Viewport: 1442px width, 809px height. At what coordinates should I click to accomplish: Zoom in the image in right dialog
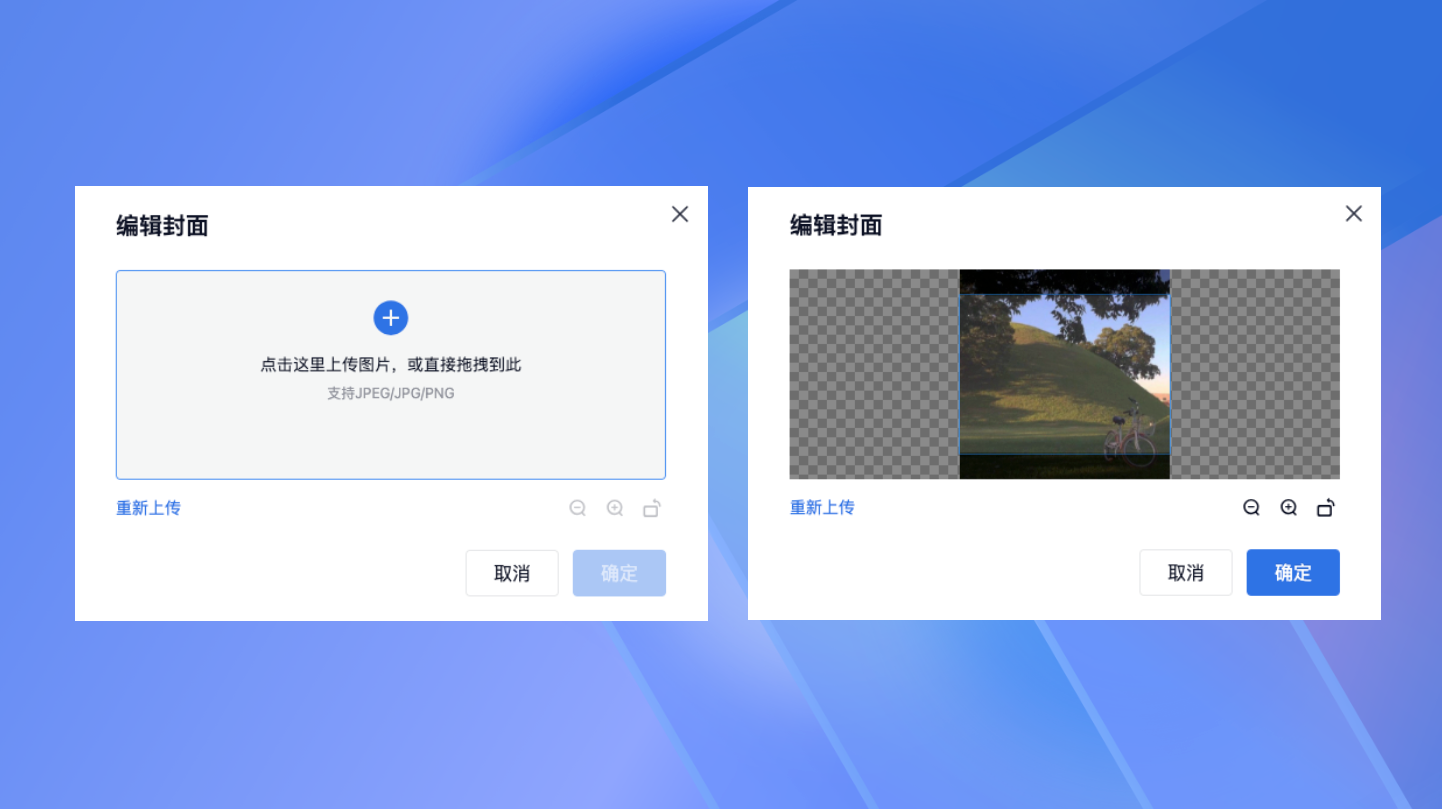pos(1289,508)
